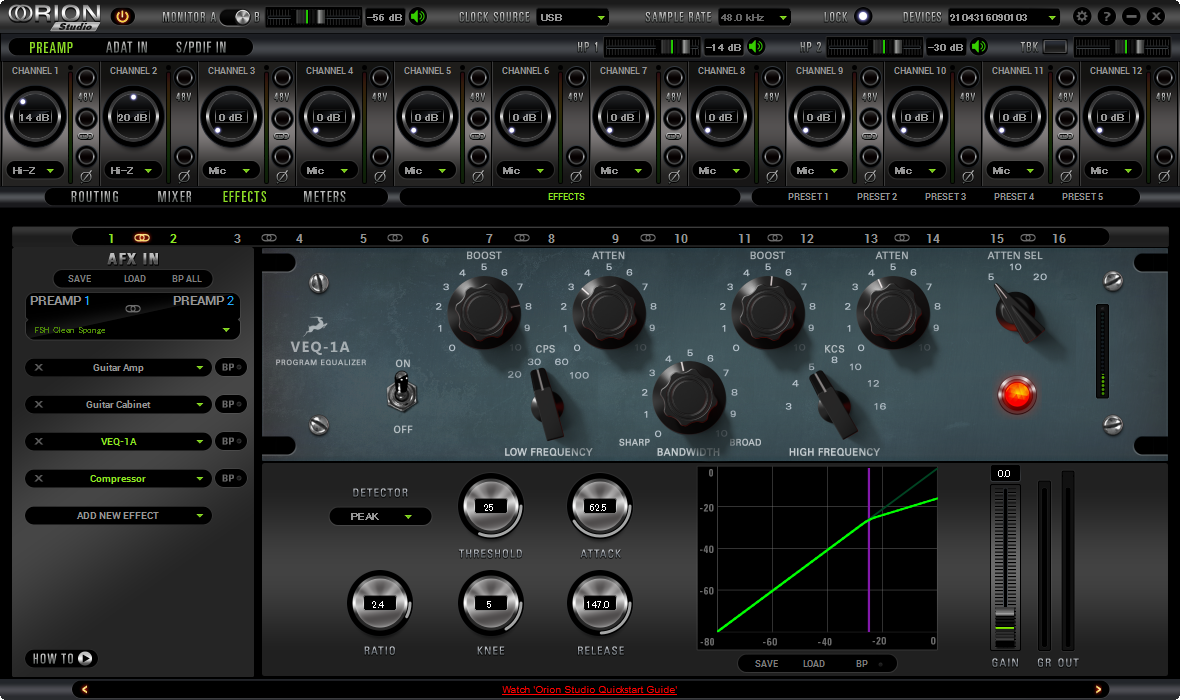Flip the VEQ-1A On/Off toggle switch
Image resolution: width=1180 pixels, height=700 pixels.
point(403,390)
